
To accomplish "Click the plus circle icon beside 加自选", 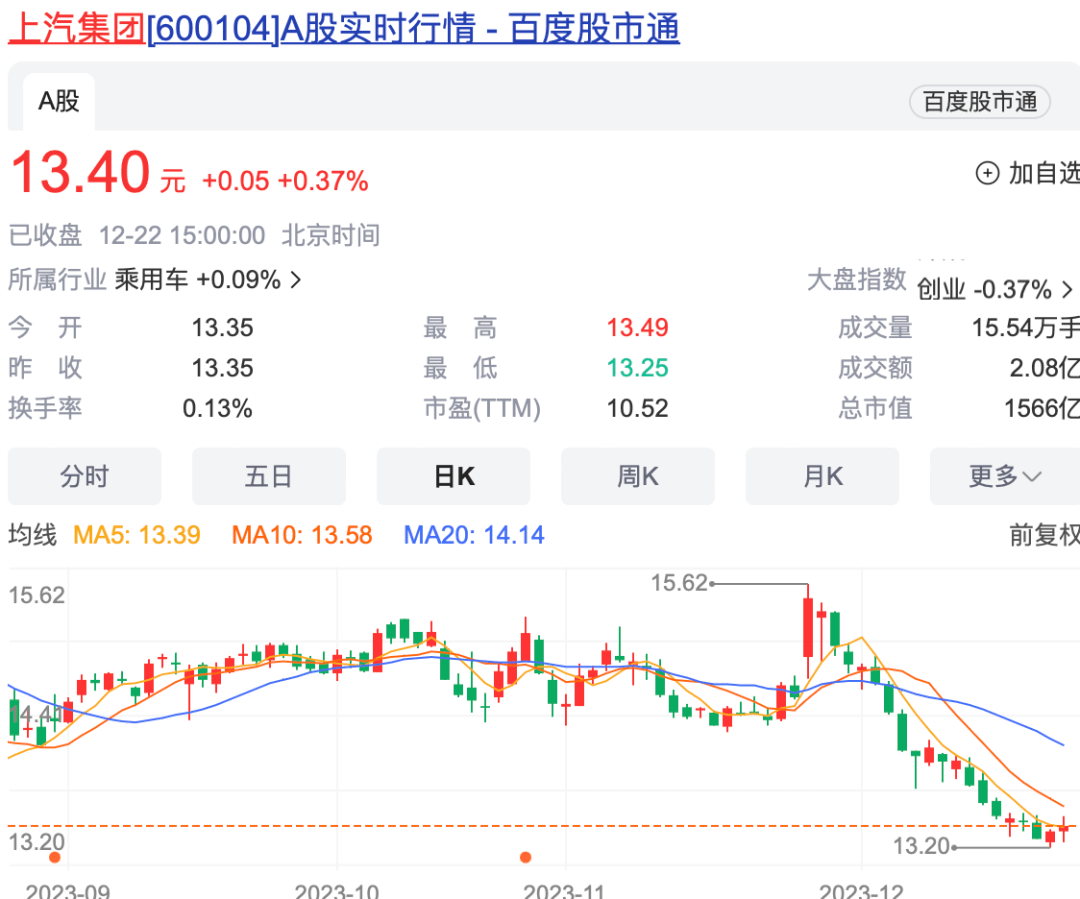I will click(987, 173).
